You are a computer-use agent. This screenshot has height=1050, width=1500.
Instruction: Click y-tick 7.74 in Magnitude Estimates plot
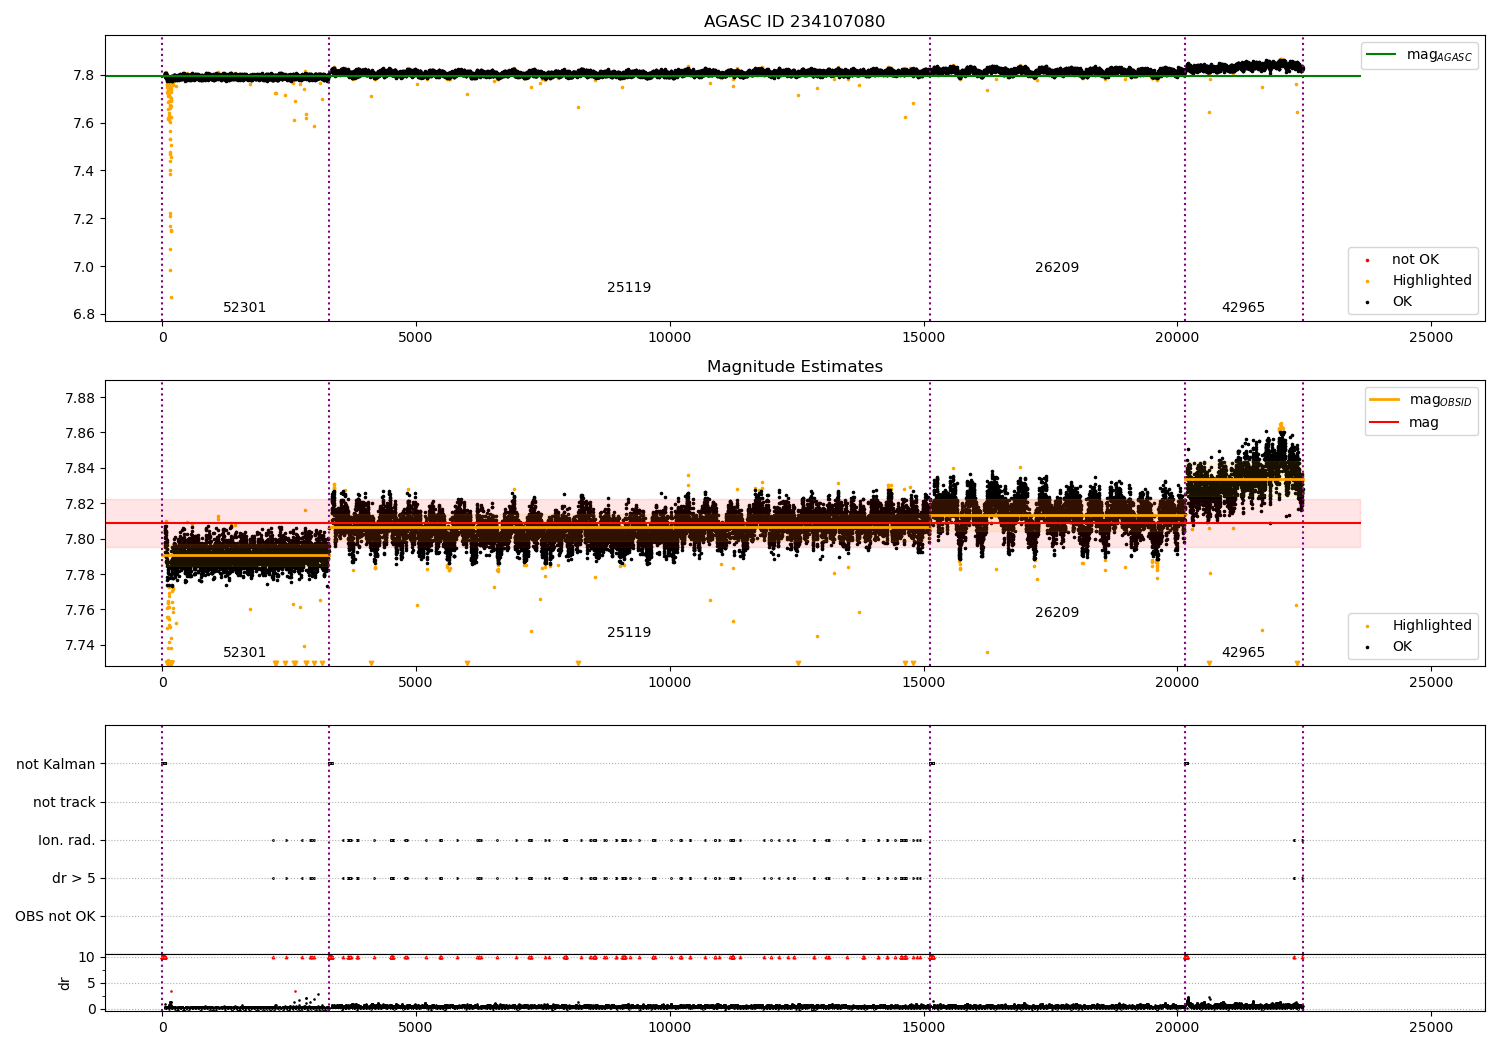pos(78,646)
